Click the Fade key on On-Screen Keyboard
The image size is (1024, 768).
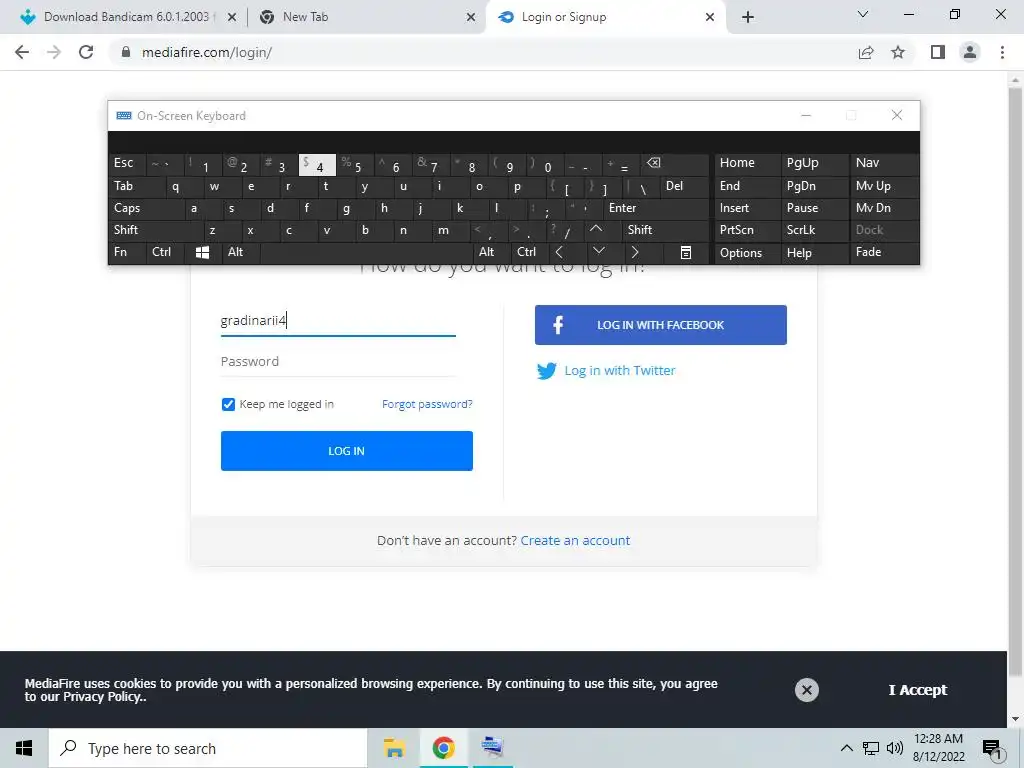(884, 252)
